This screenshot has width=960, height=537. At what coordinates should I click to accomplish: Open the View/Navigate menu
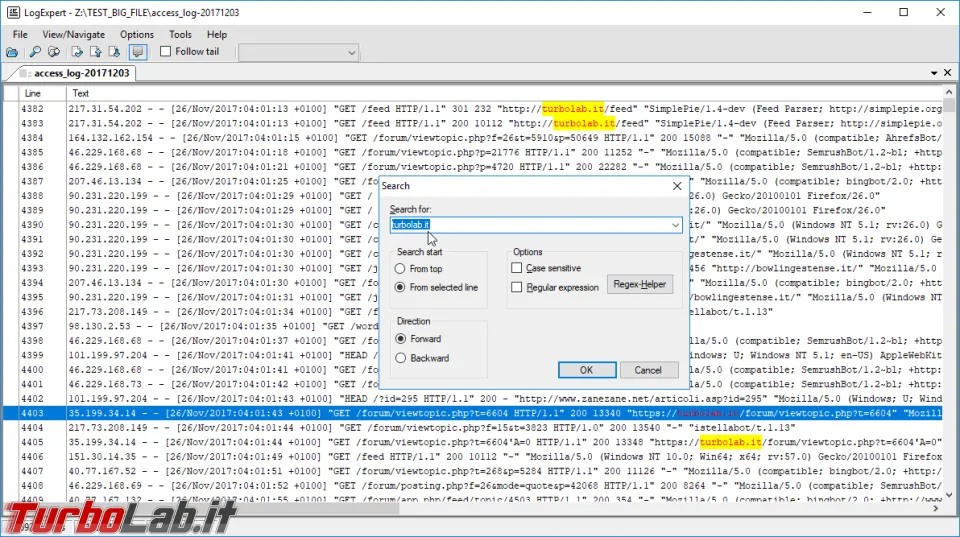[73, 34]
